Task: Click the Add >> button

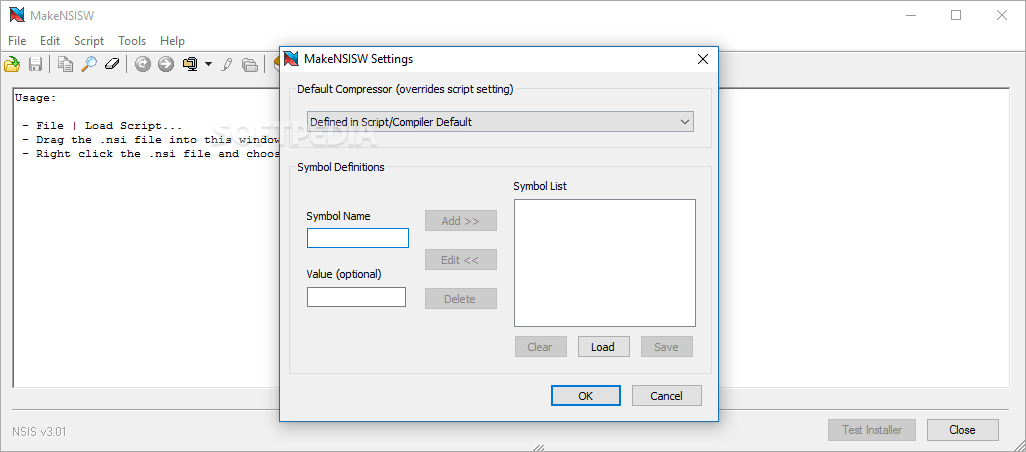Action: [x=461, y=221]
